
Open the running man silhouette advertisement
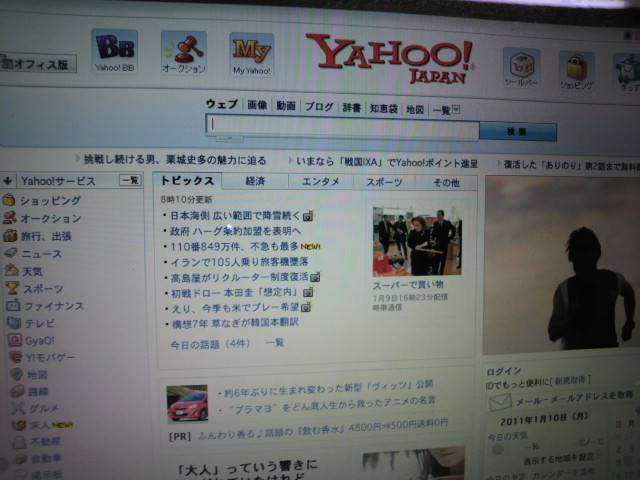[x=562, y=264]
